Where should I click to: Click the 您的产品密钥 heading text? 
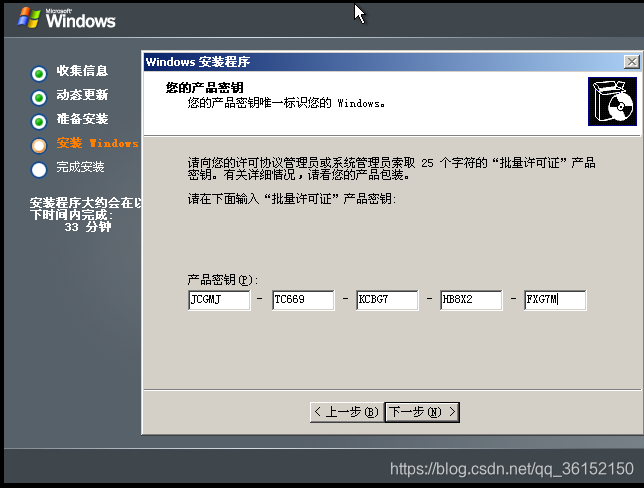pos(205,87)
